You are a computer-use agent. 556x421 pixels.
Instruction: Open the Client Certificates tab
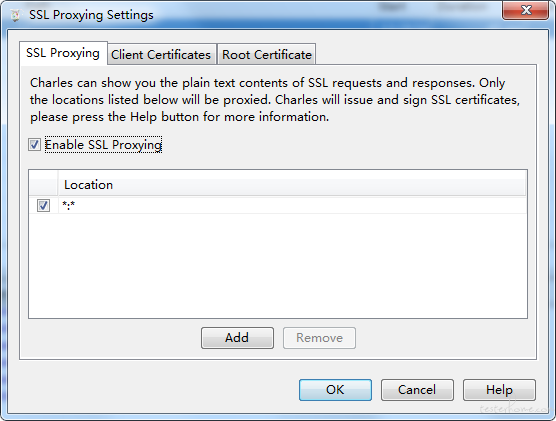pyautogui.click(x=161, y=55)
